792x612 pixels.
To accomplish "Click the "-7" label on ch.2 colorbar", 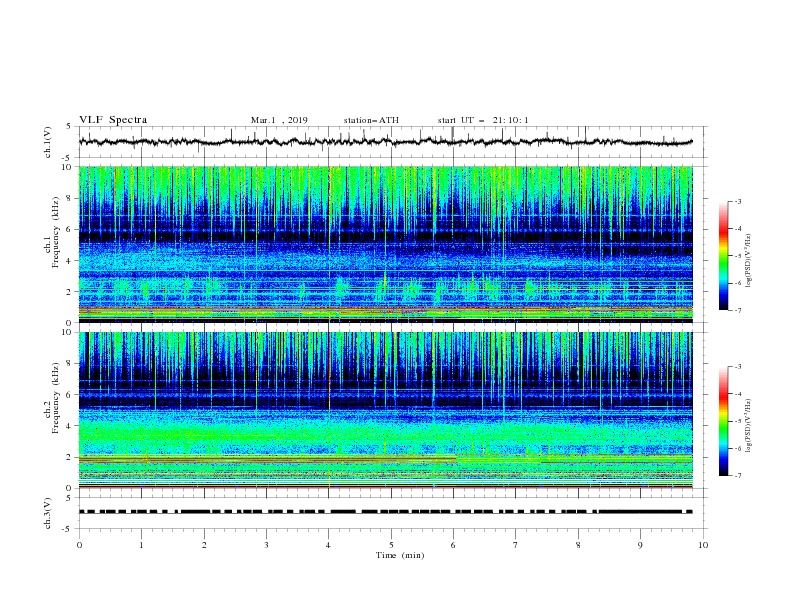I will tap(738, 476).
